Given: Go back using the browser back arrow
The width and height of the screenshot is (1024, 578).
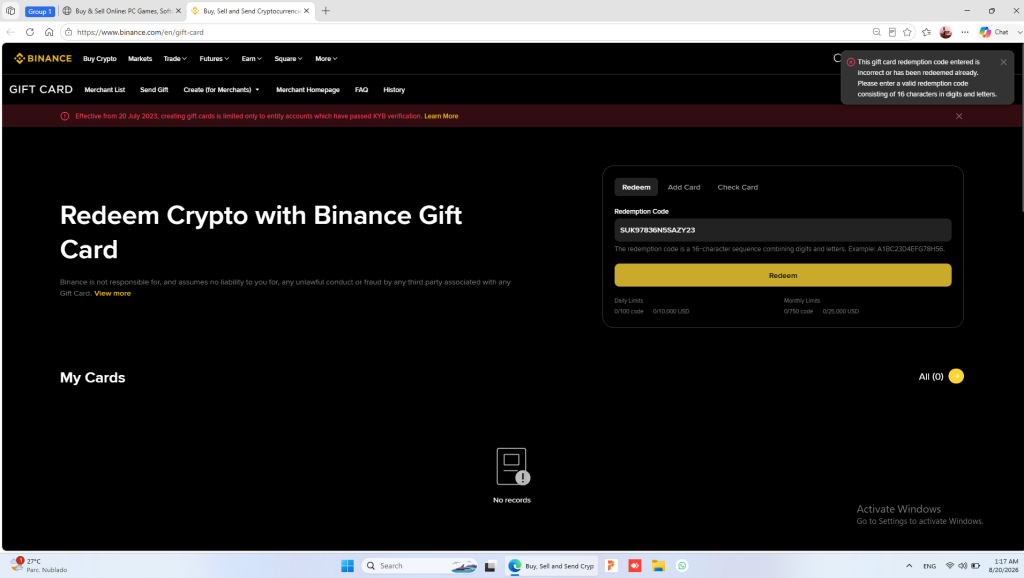Looking at the screenshot, I should click(x=10, y=32).
